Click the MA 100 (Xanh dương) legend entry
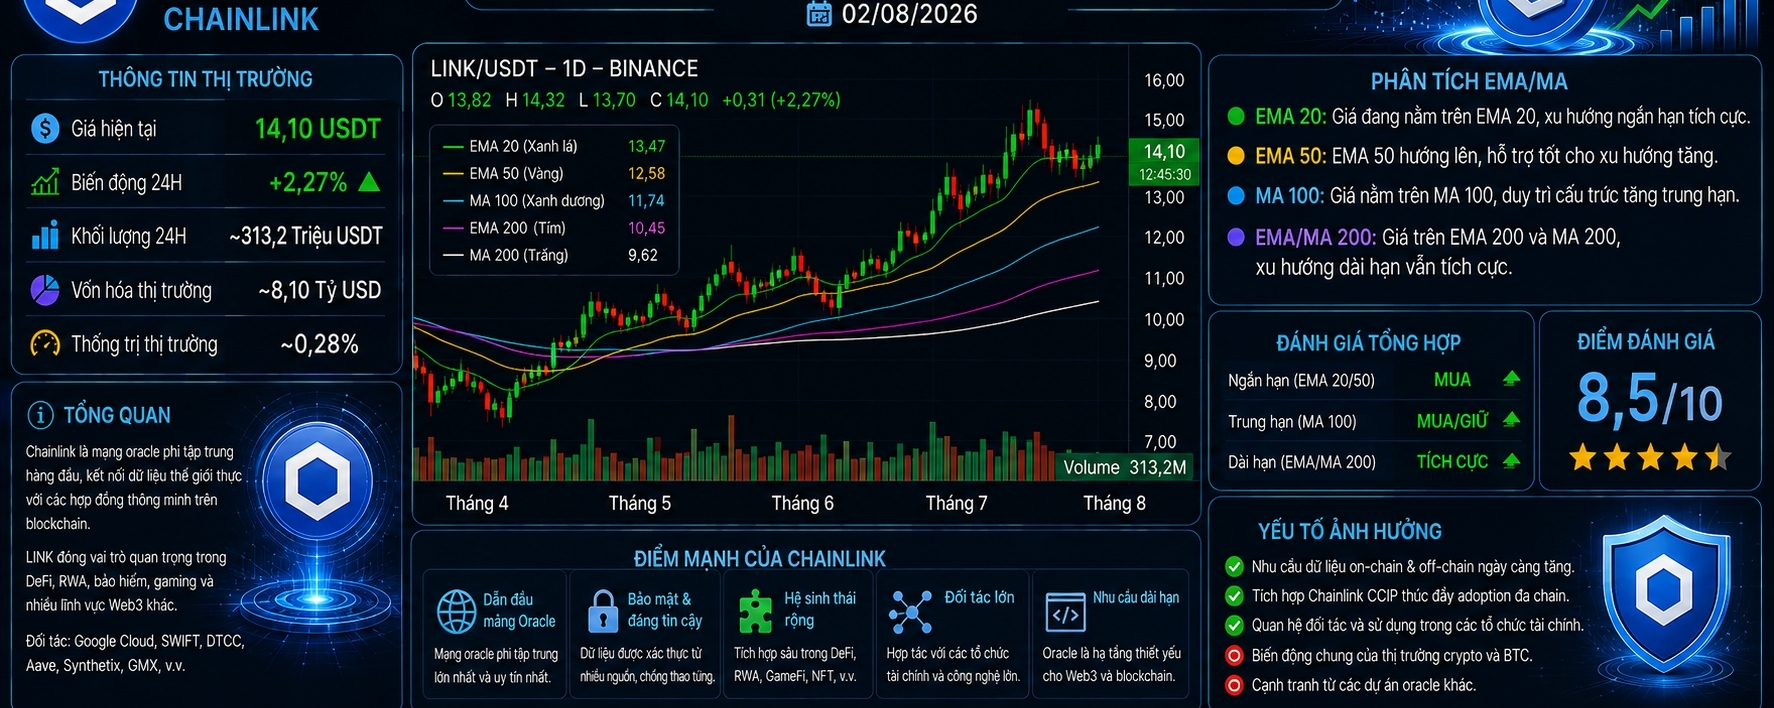The width and height of the screenshot is (1774, 708). tap(554, 200)
